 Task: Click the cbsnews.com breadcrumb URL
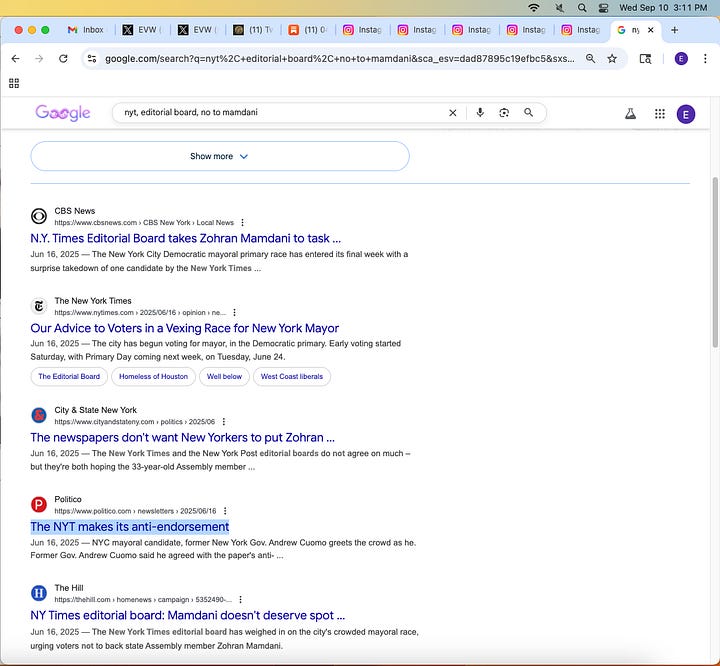(144, 223)
